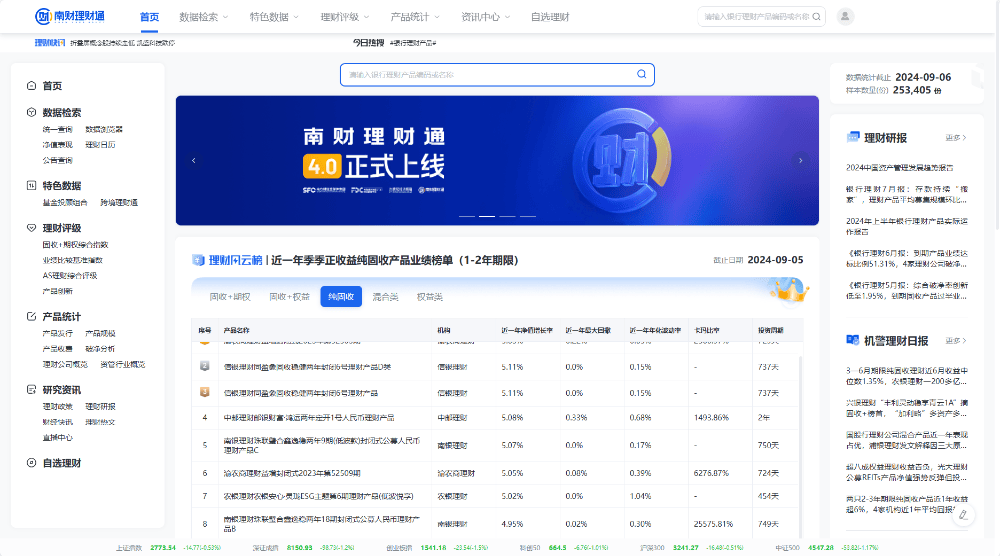Click the floating edit pencil icon
The image size is (1000, 556).
coord(963,515)
